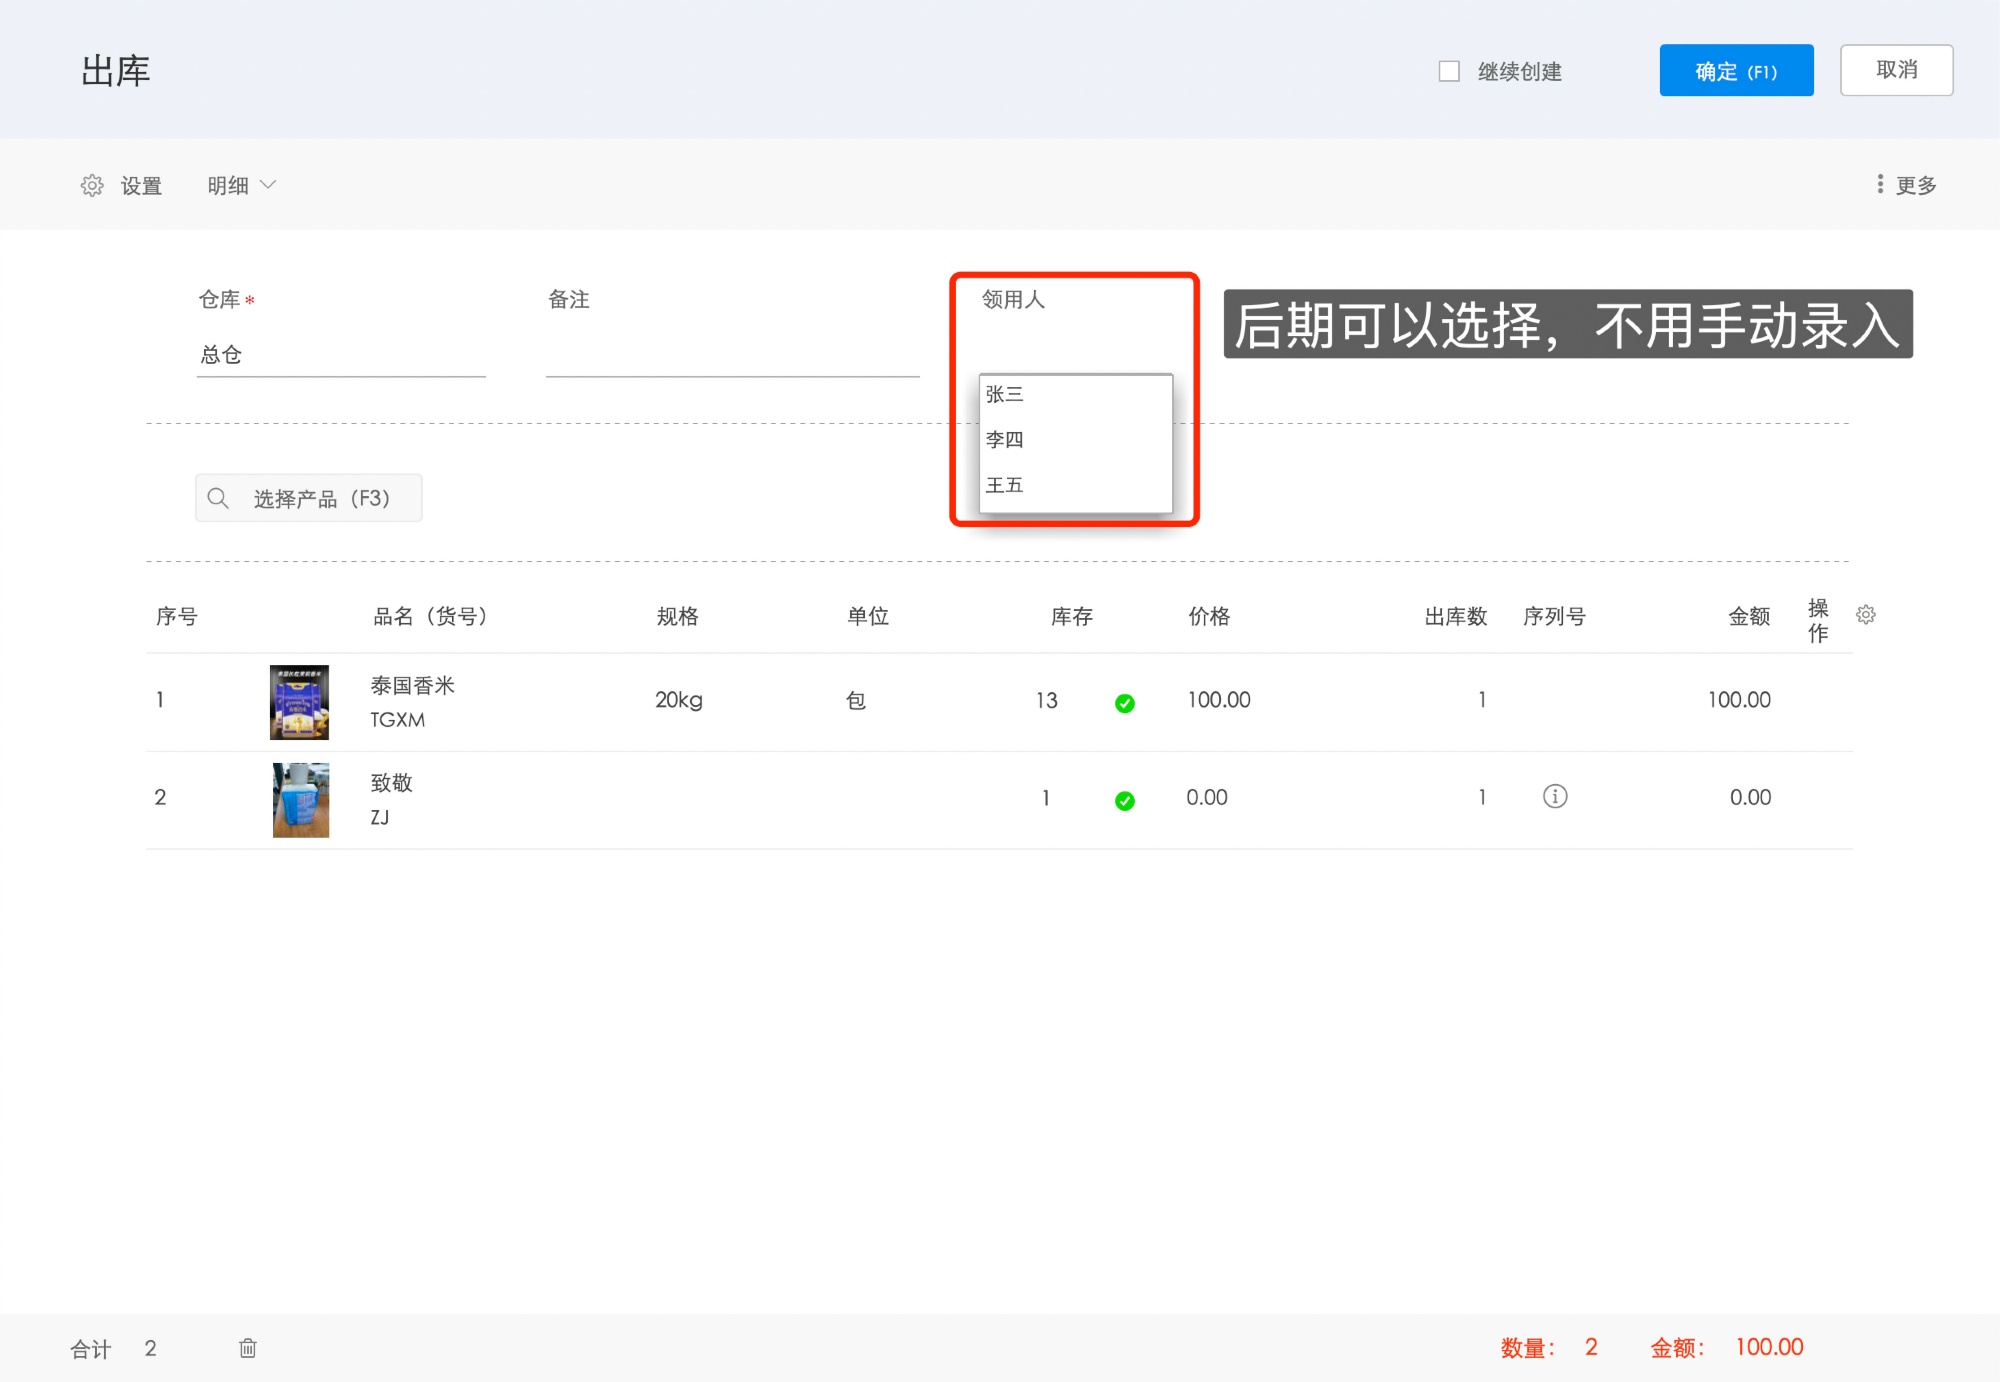This screenshot has height=1382, width=2000.
Task: Click the 出库数 value for 致敬
Action: pyautogui.click(x=1482, y=798)
